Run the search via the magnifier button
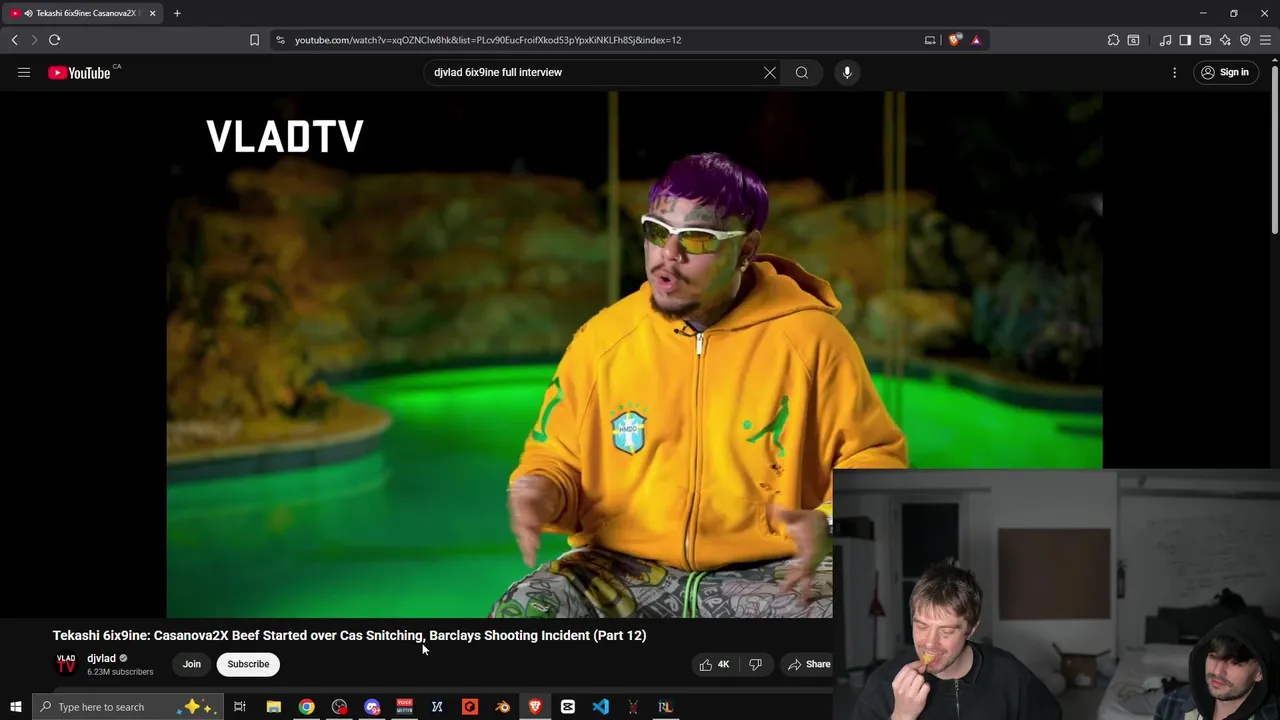The image size is (1280, 720). click(x=802, y=72)
